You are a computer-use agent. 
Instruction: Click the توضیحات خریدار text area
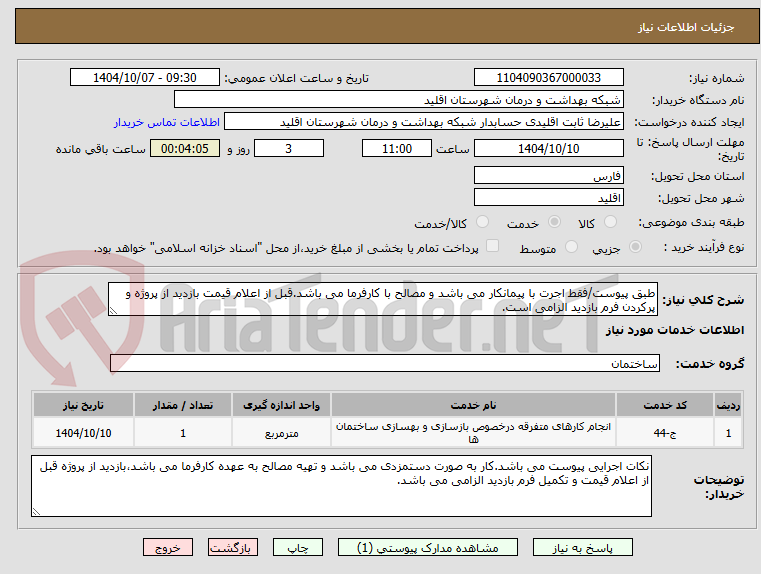pos(341,486)
